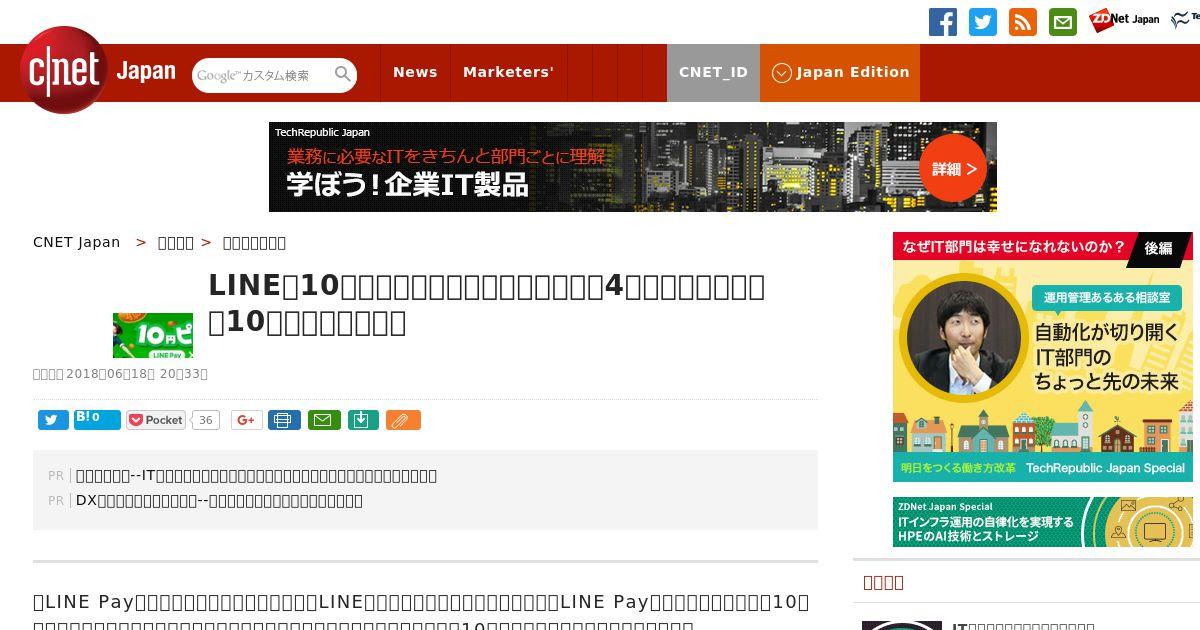Open the sidebar ad about 自動化が切り開く IT部門
Viewport: 1200px width, 630px height.
pyautogui.click(x=1043, y=357)
